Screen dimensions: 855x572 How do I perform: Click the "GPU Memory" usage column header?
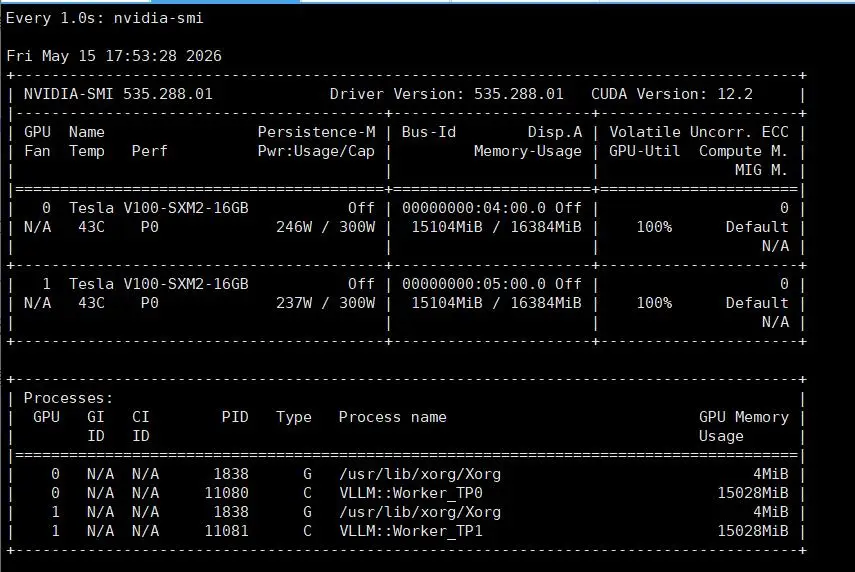744,417
